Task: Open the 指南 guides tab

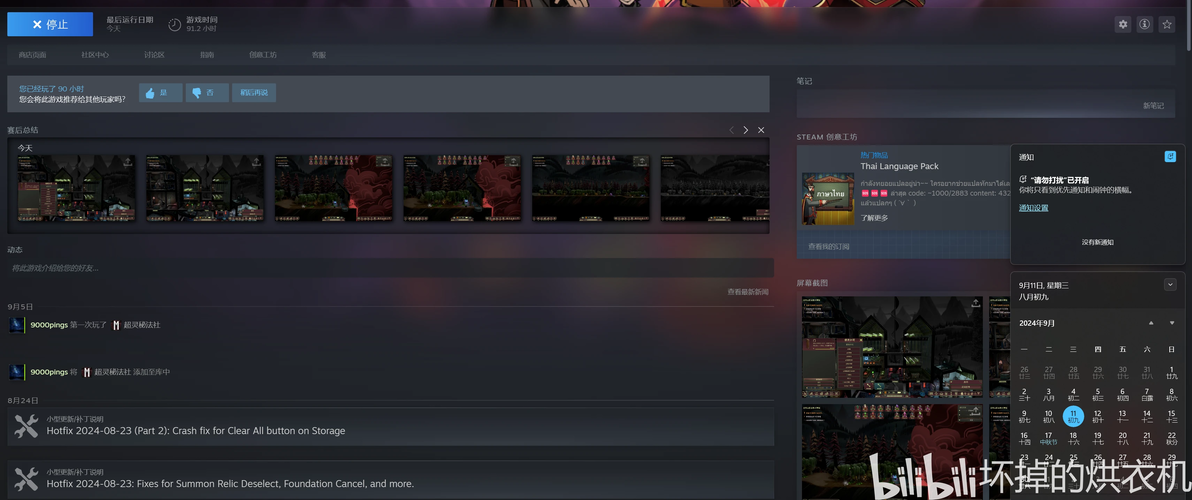Action: tap(207, 55)
